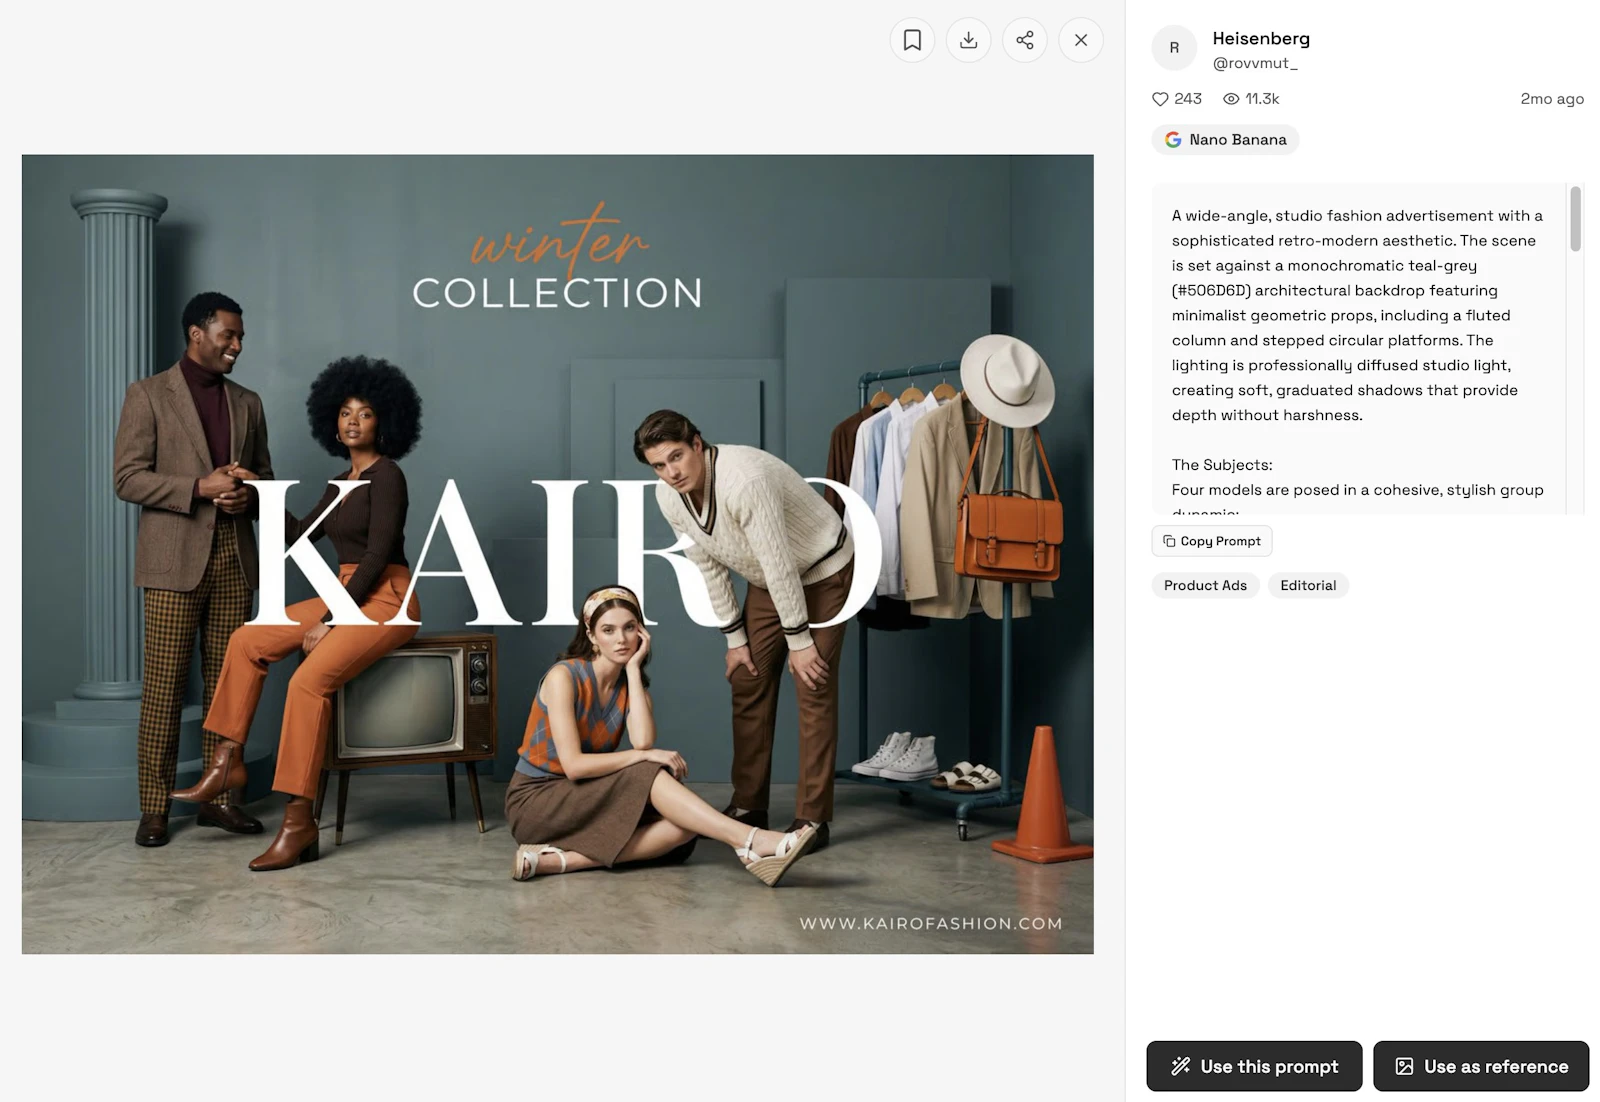Open the Product Ads tag
This screenshot has height=1102, width=1600.
coord(1205,585)
